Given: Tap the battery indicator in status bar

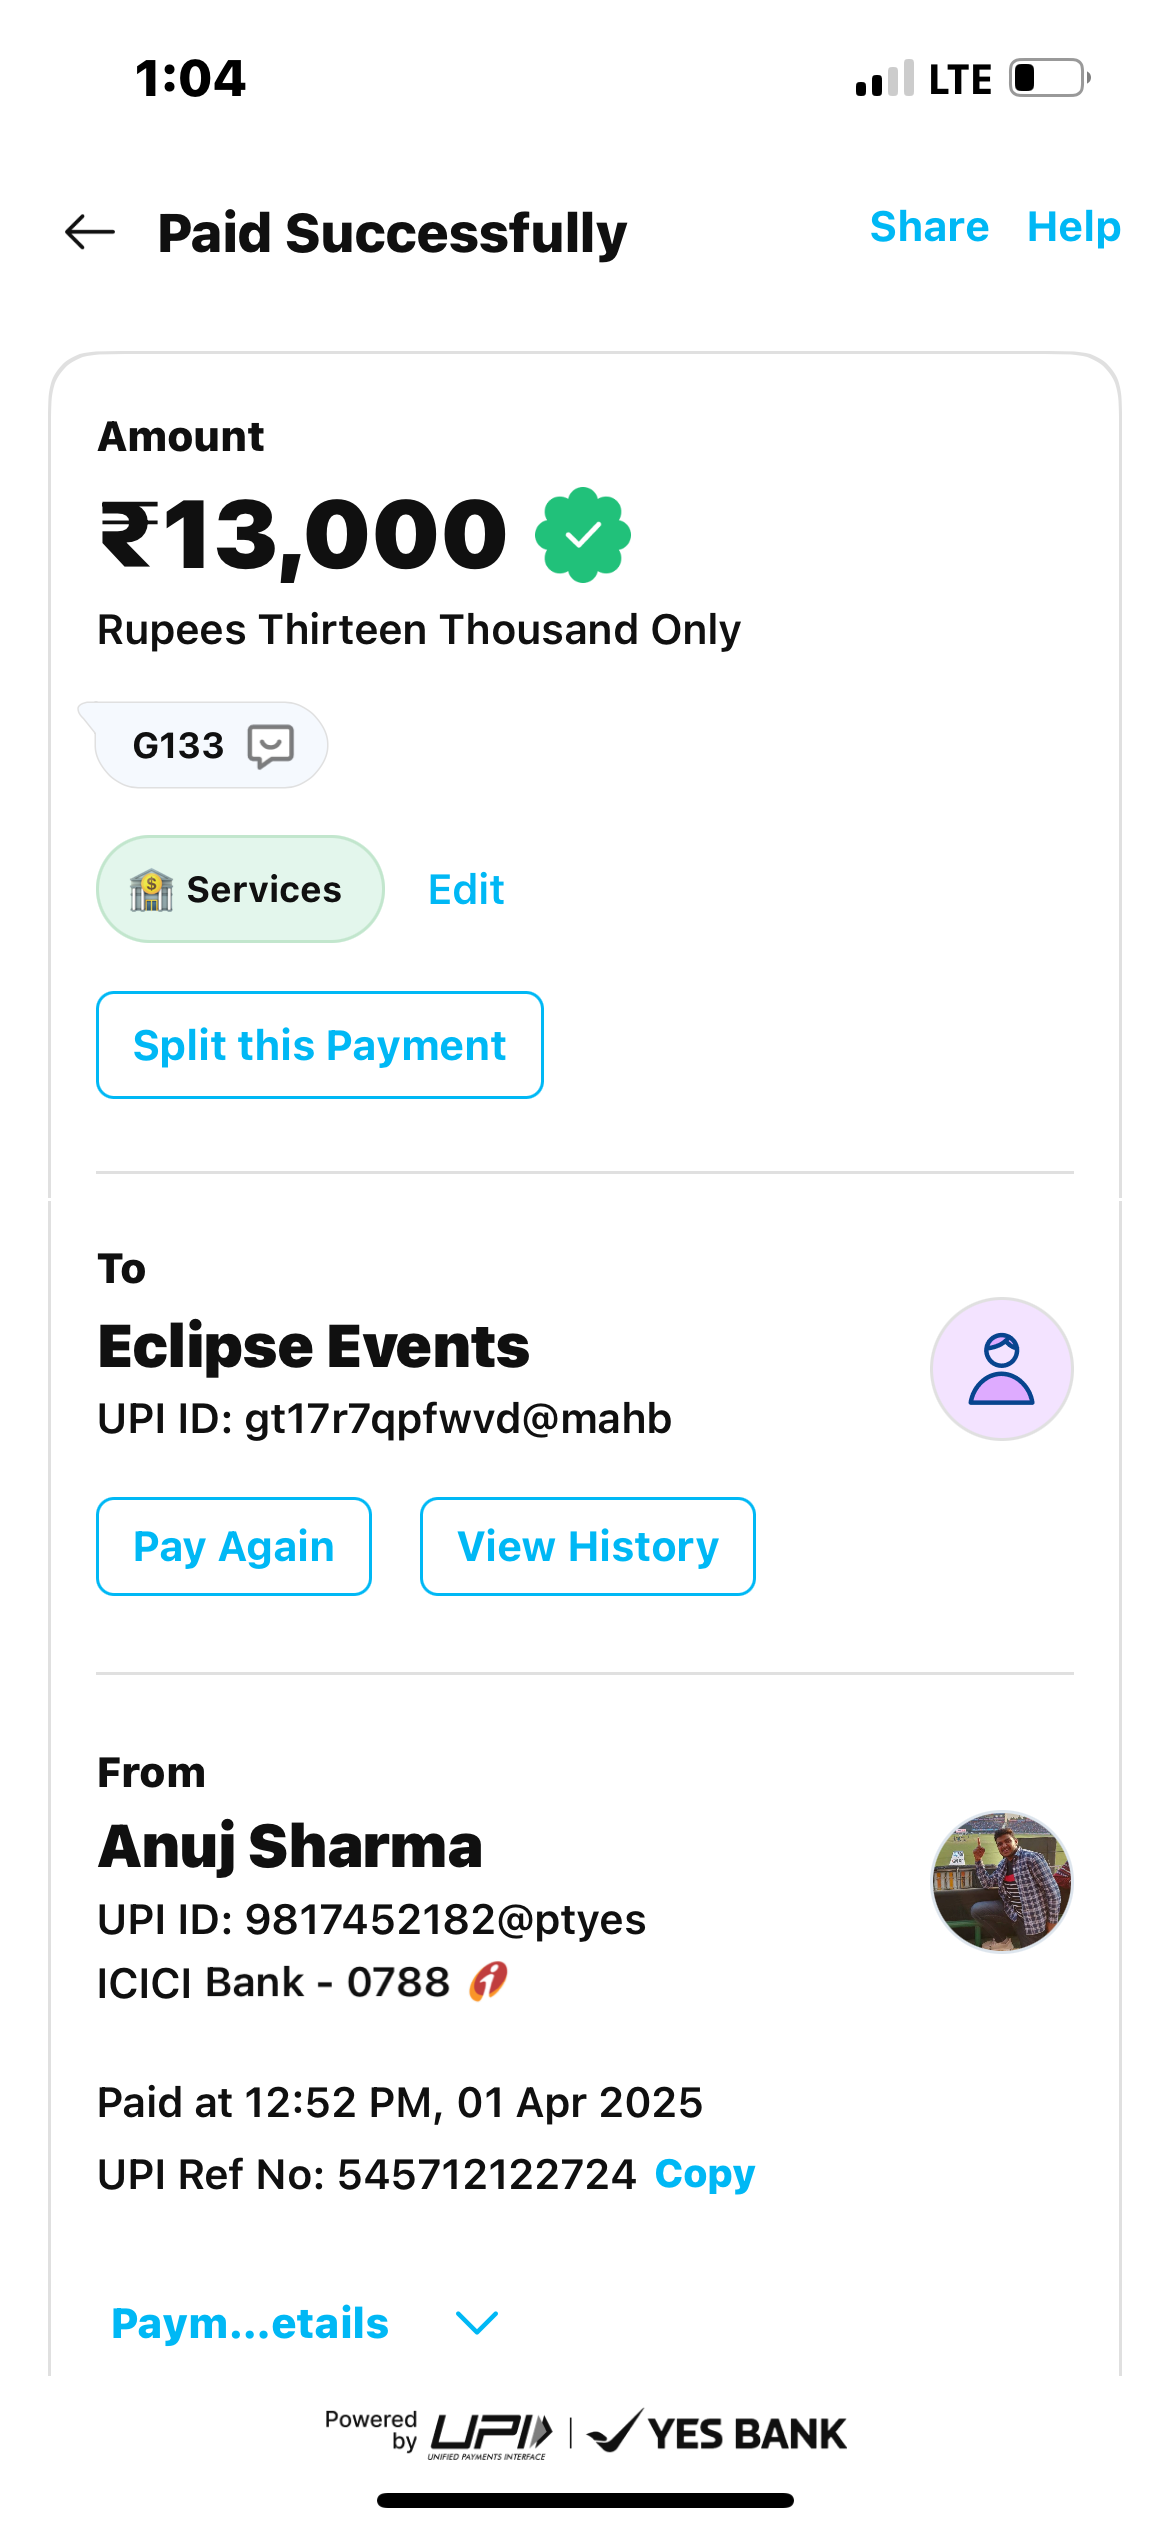Looking at the screenshot, I should [x=1048, y=78].
